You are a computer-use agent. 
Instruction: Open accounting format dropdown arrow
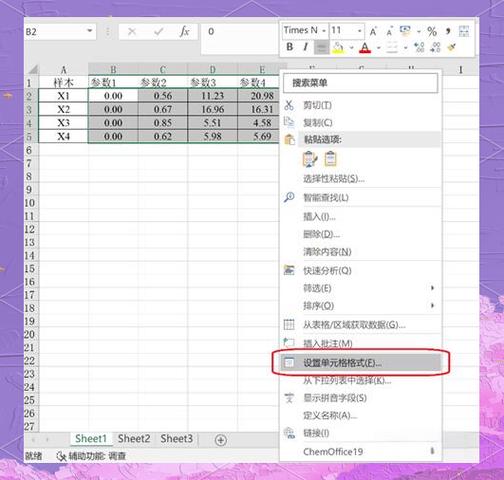point(419,32)
